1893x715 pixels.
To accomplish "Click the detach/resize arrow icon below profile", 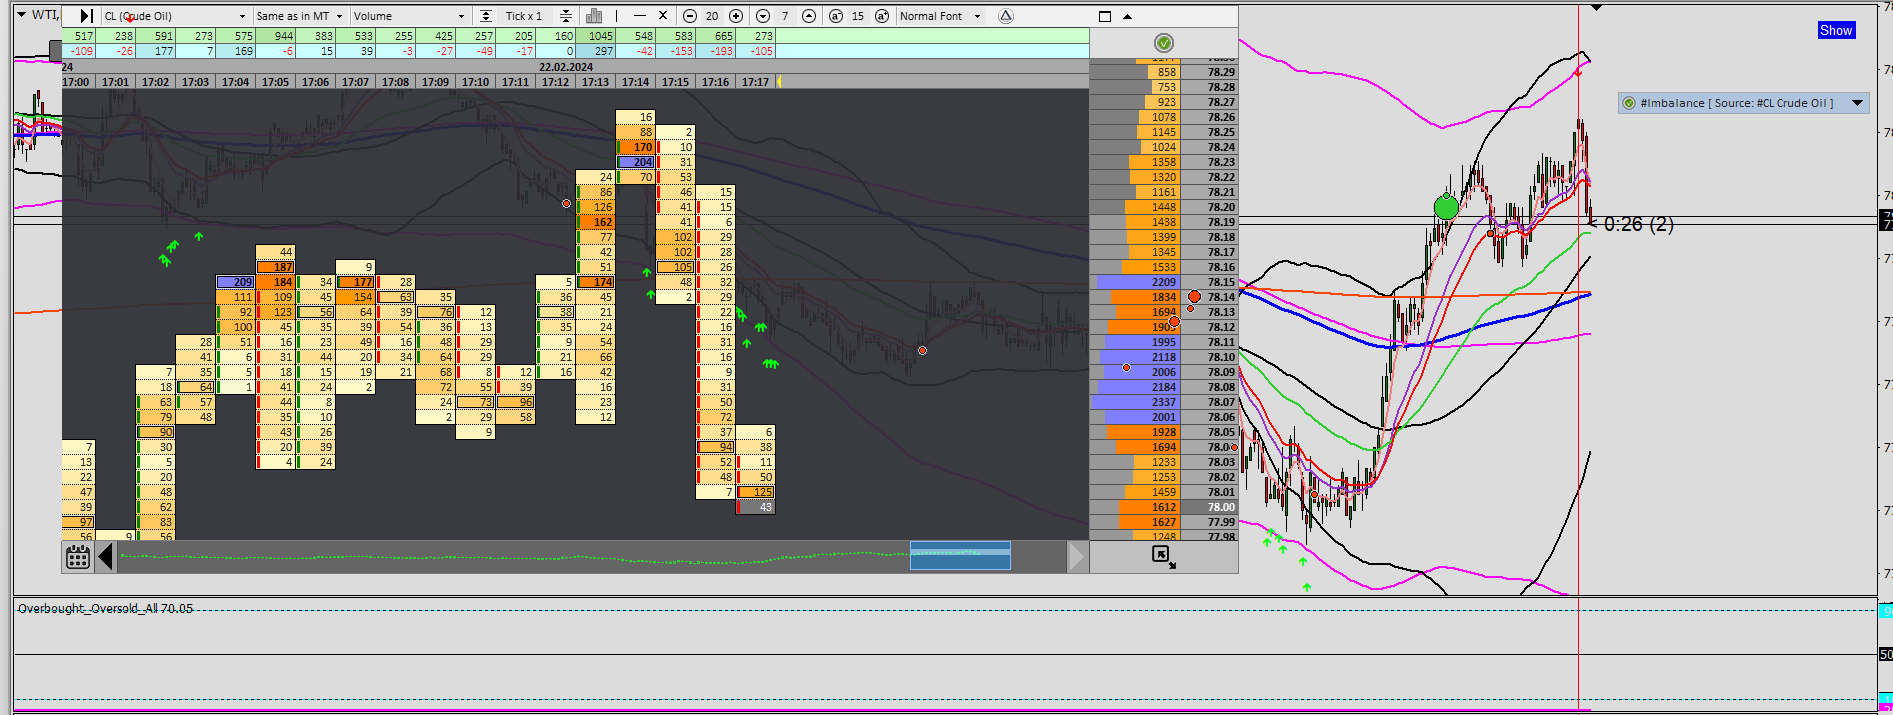I will coord(1164,557).
